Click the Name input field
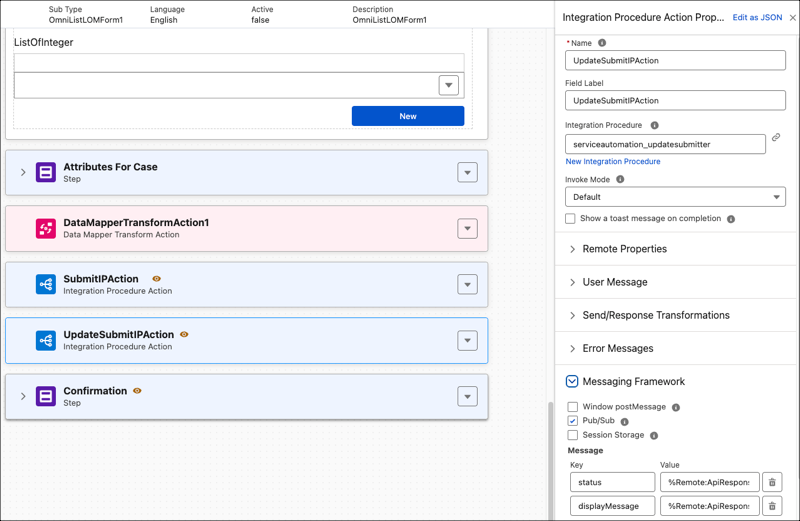800x521 pixels. pos(675,60)
